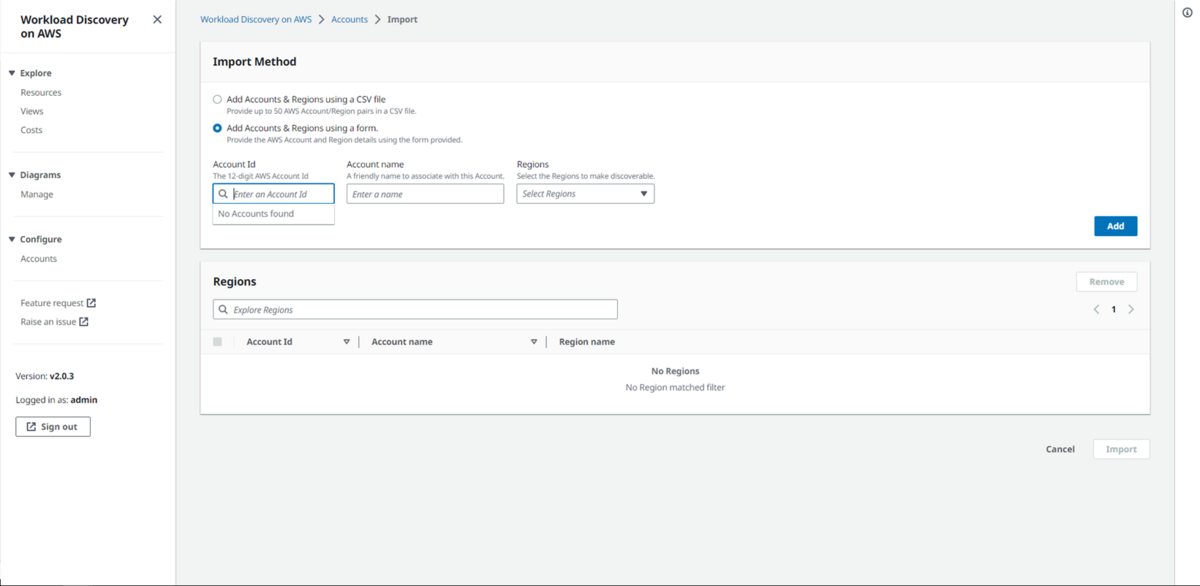Click the Region name column header
Viewport: 1200px width, 586px height.
pyautogui.click(x=587, y=342)
